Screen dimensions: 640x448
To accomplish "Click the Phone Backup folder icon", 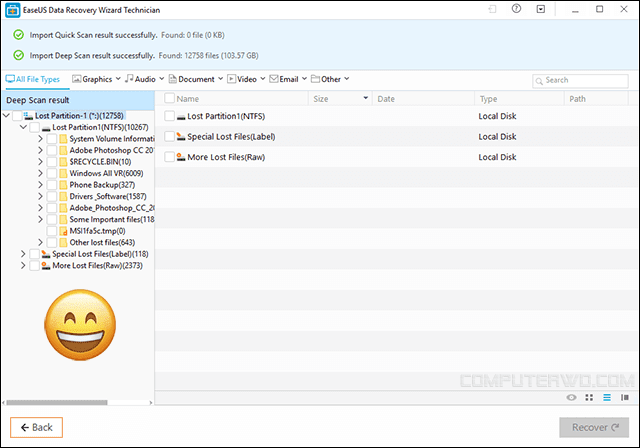I will [63, 185].
